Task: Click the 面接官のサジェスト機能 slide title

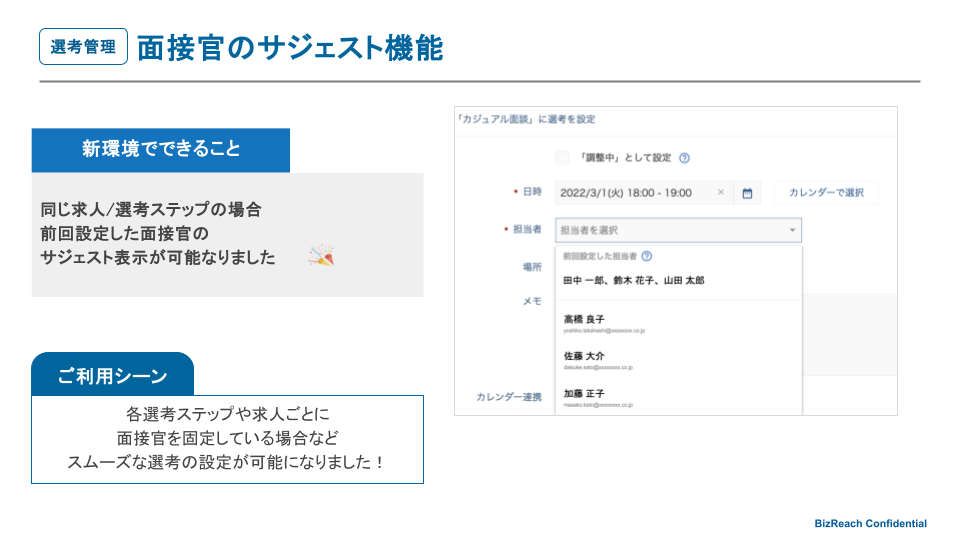Action: (x=290, y=48)
